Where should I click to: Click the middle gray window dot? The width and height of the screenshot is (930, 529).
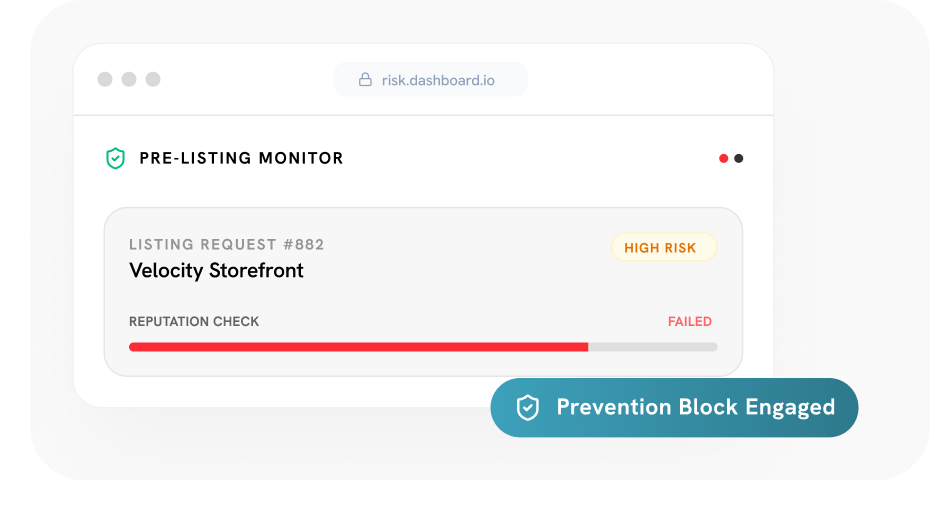[x=129, y=79]
